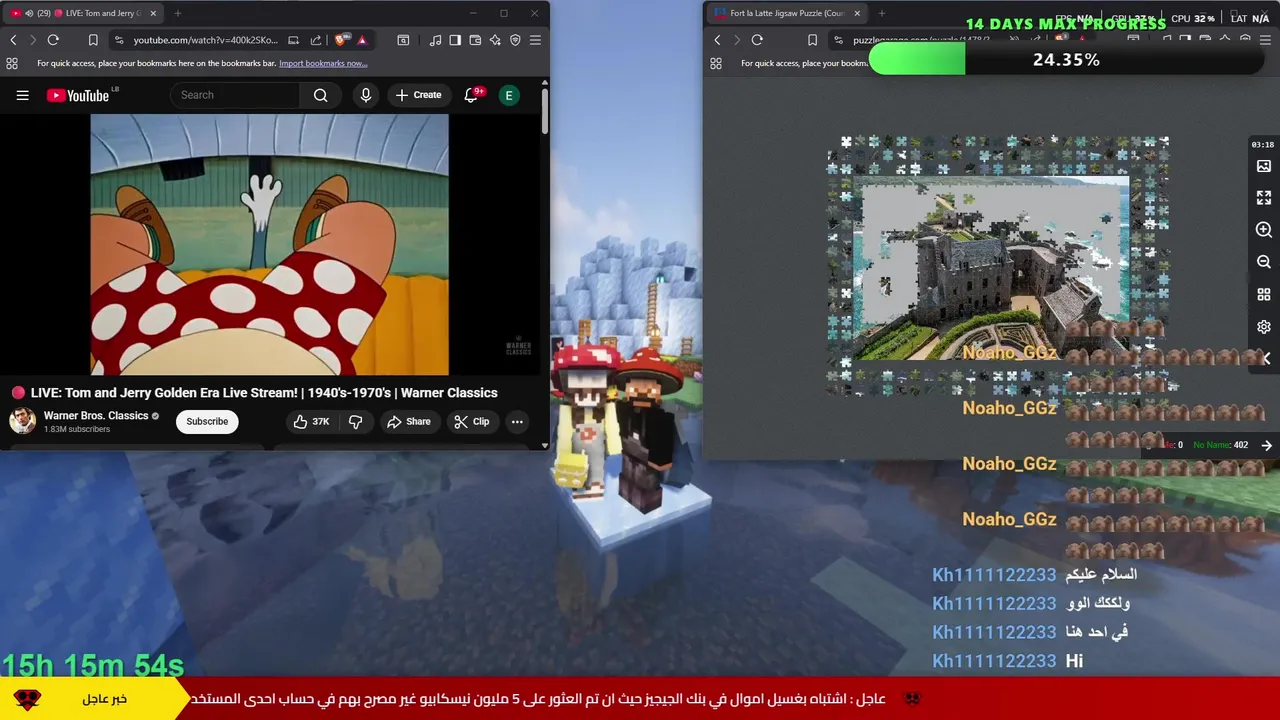The image size is (1280, 720).
Task: Collapse the puzzle sidebar with the chevron
Action: coord(1266,358)
